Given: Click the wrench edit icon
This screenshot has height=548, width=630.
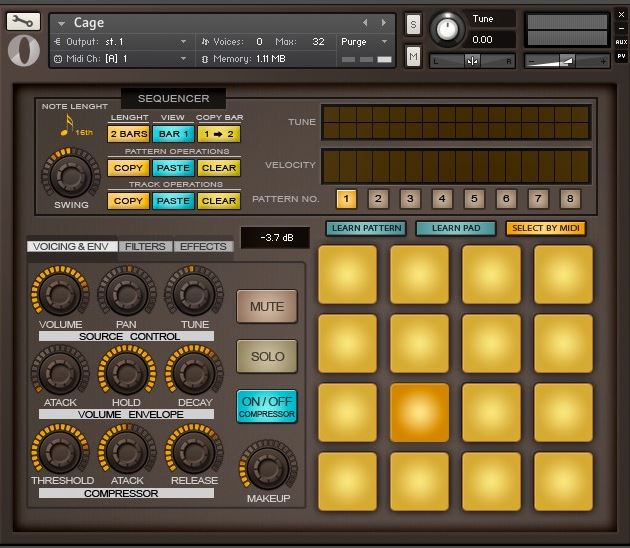Looking at the screenshot, I should pyautogui.click(x=23, y=21).
